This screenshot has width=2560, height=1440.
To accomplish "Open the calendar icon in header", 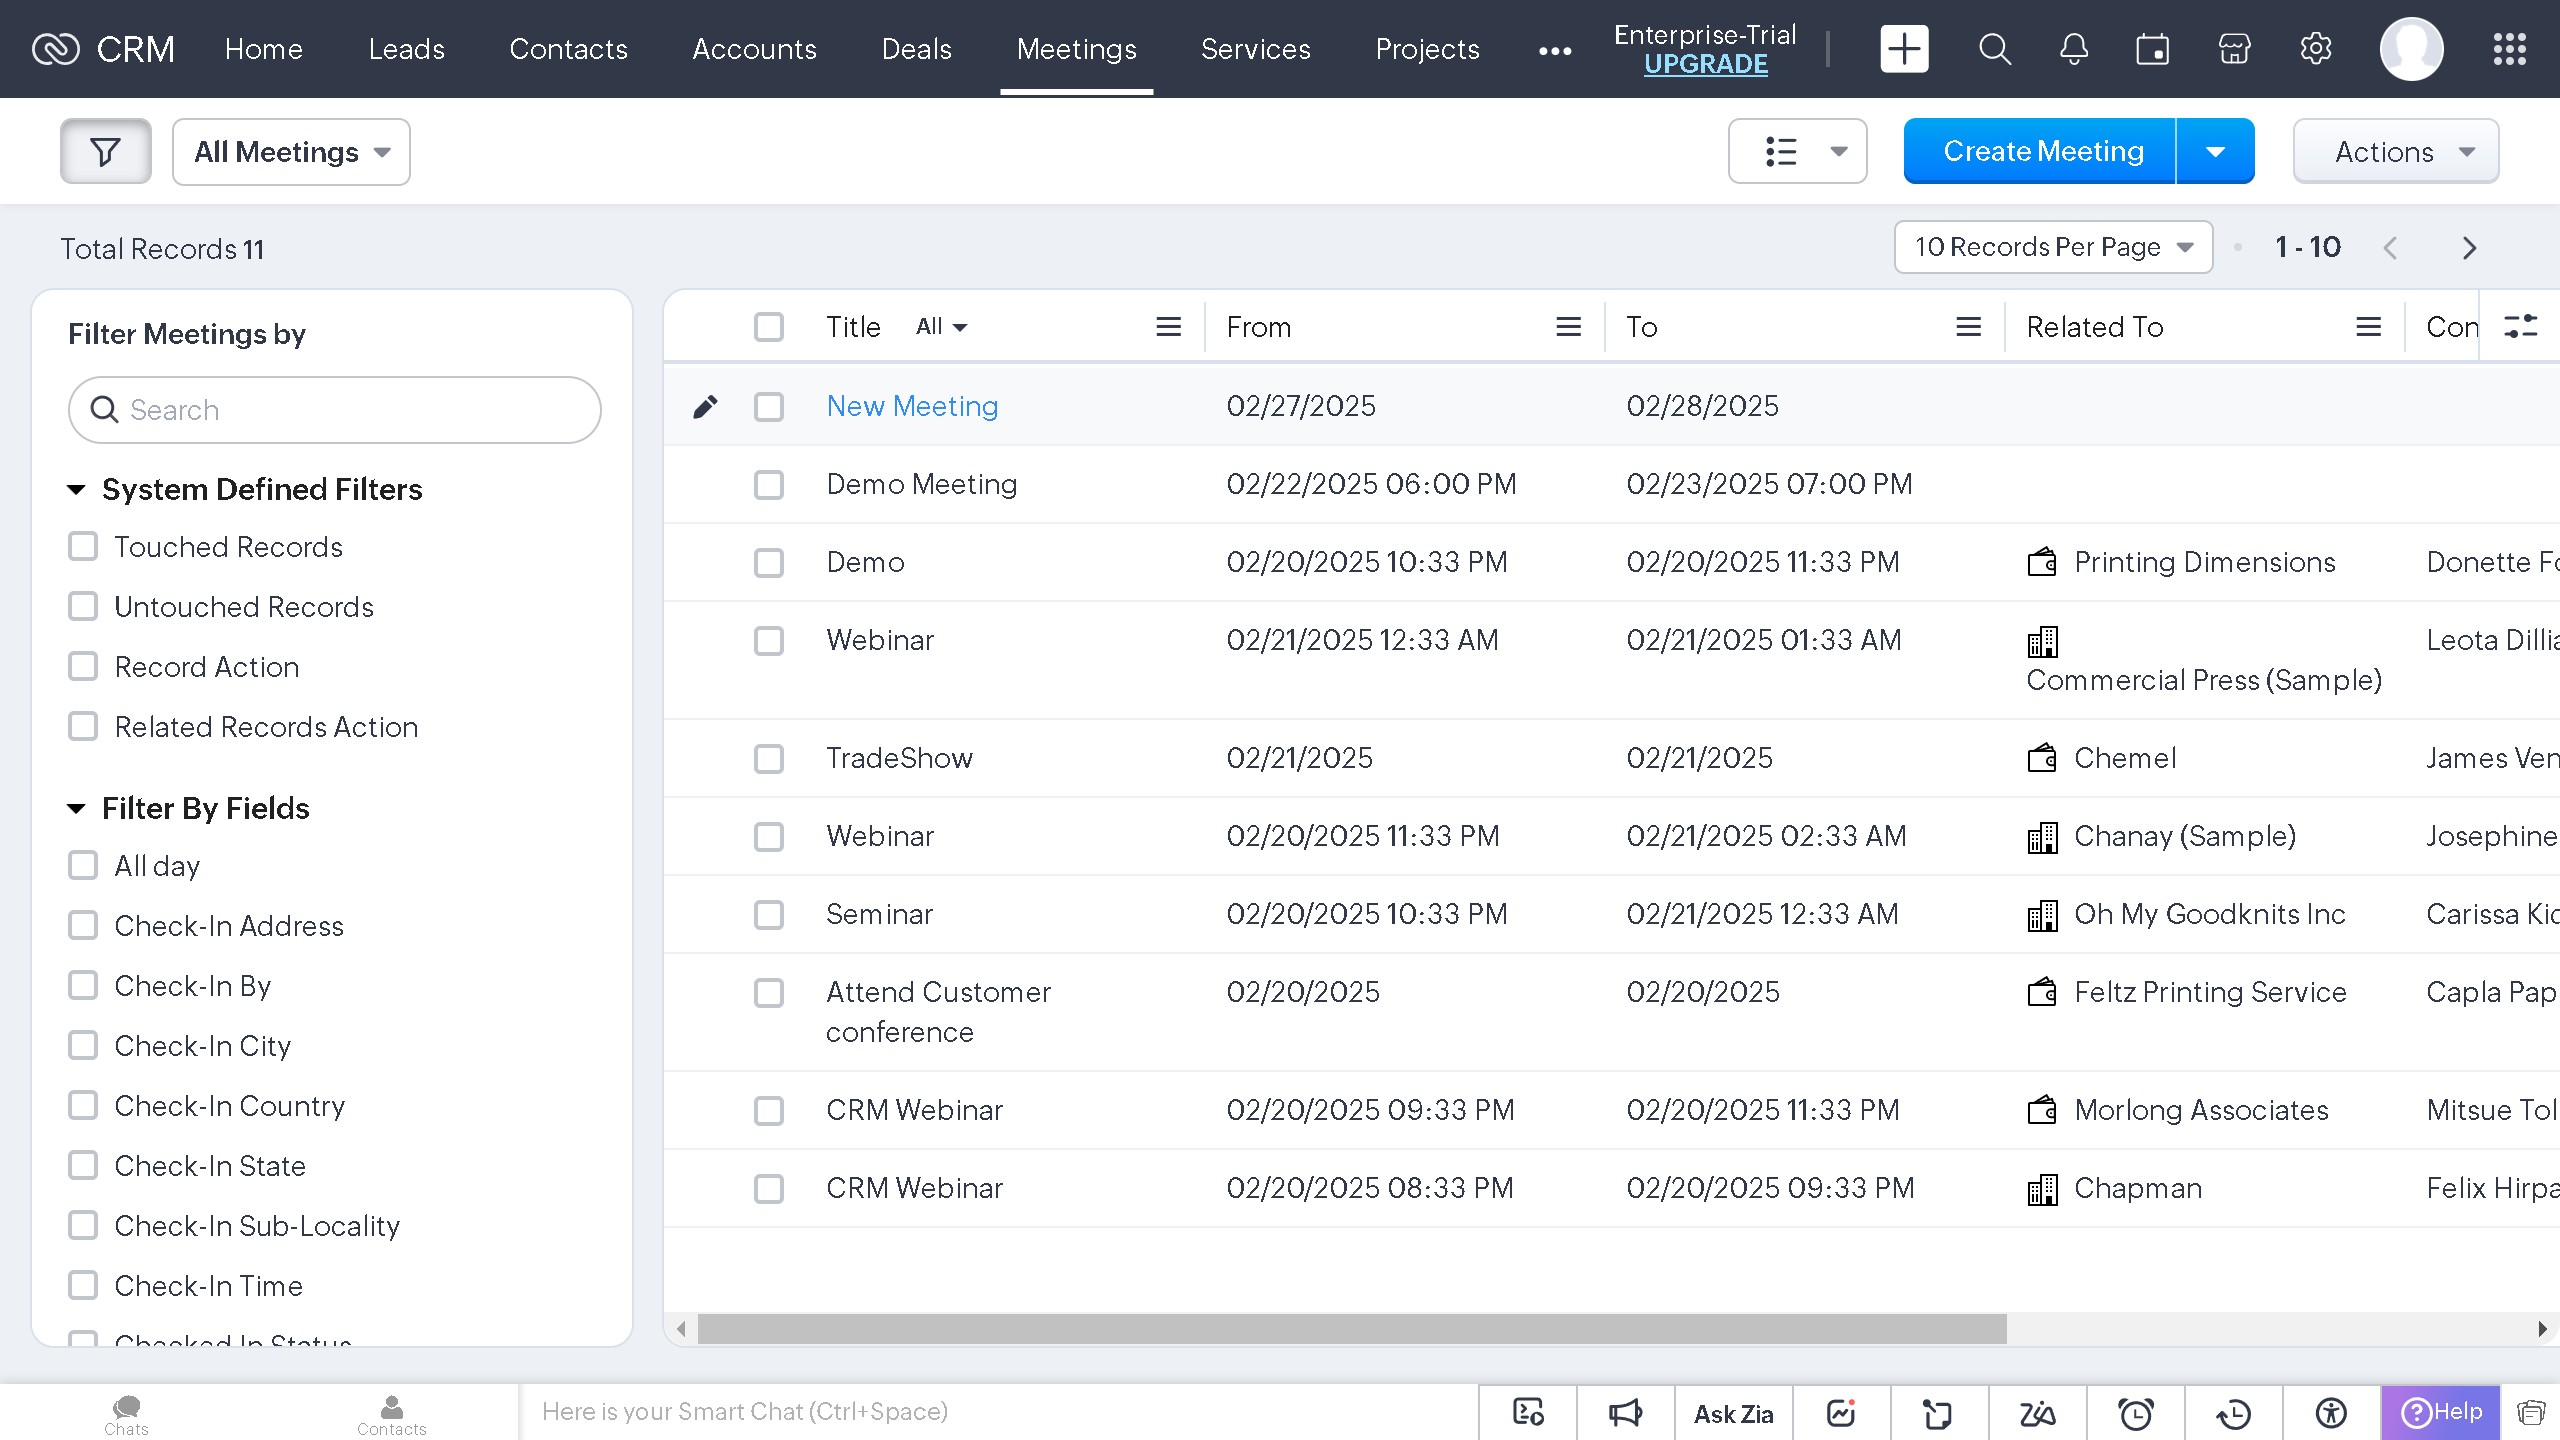I will point(2152,49).
